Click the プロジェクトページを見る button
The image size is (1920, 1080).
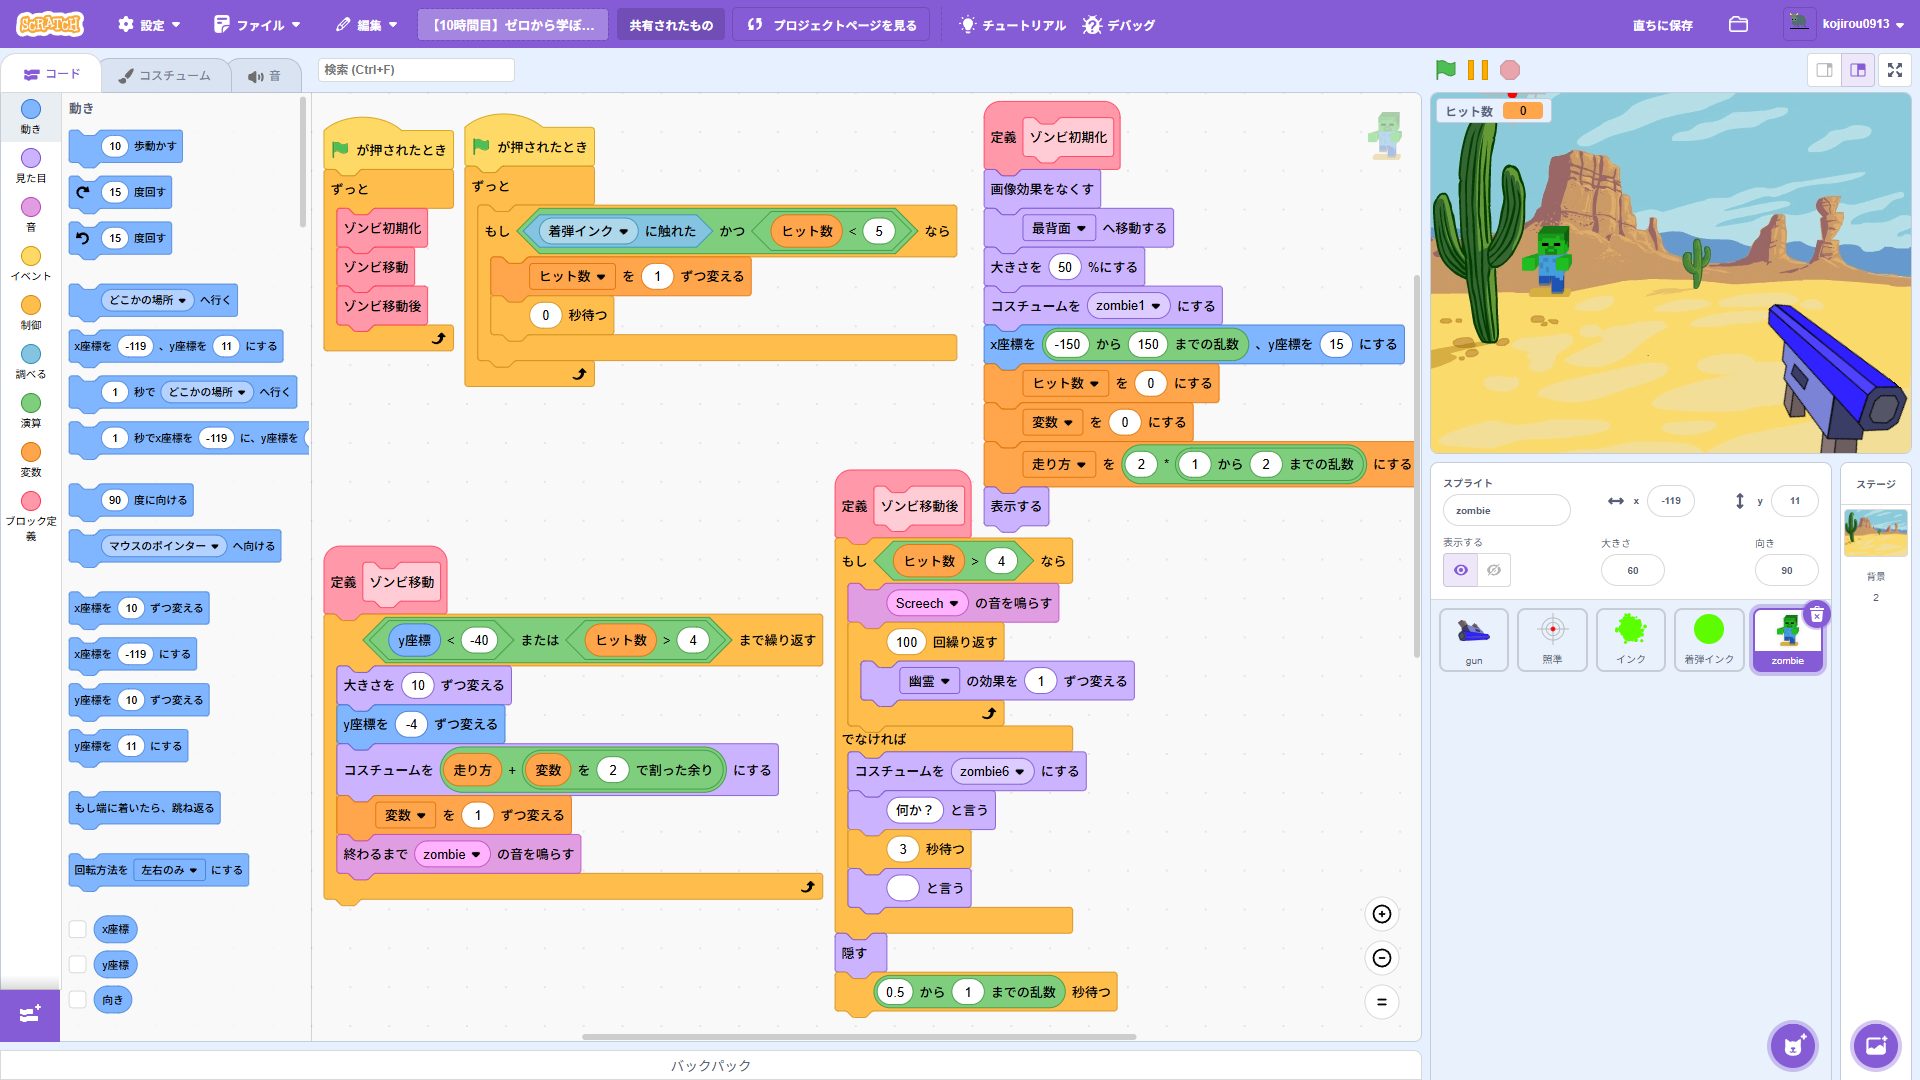(x=831, y=24)
